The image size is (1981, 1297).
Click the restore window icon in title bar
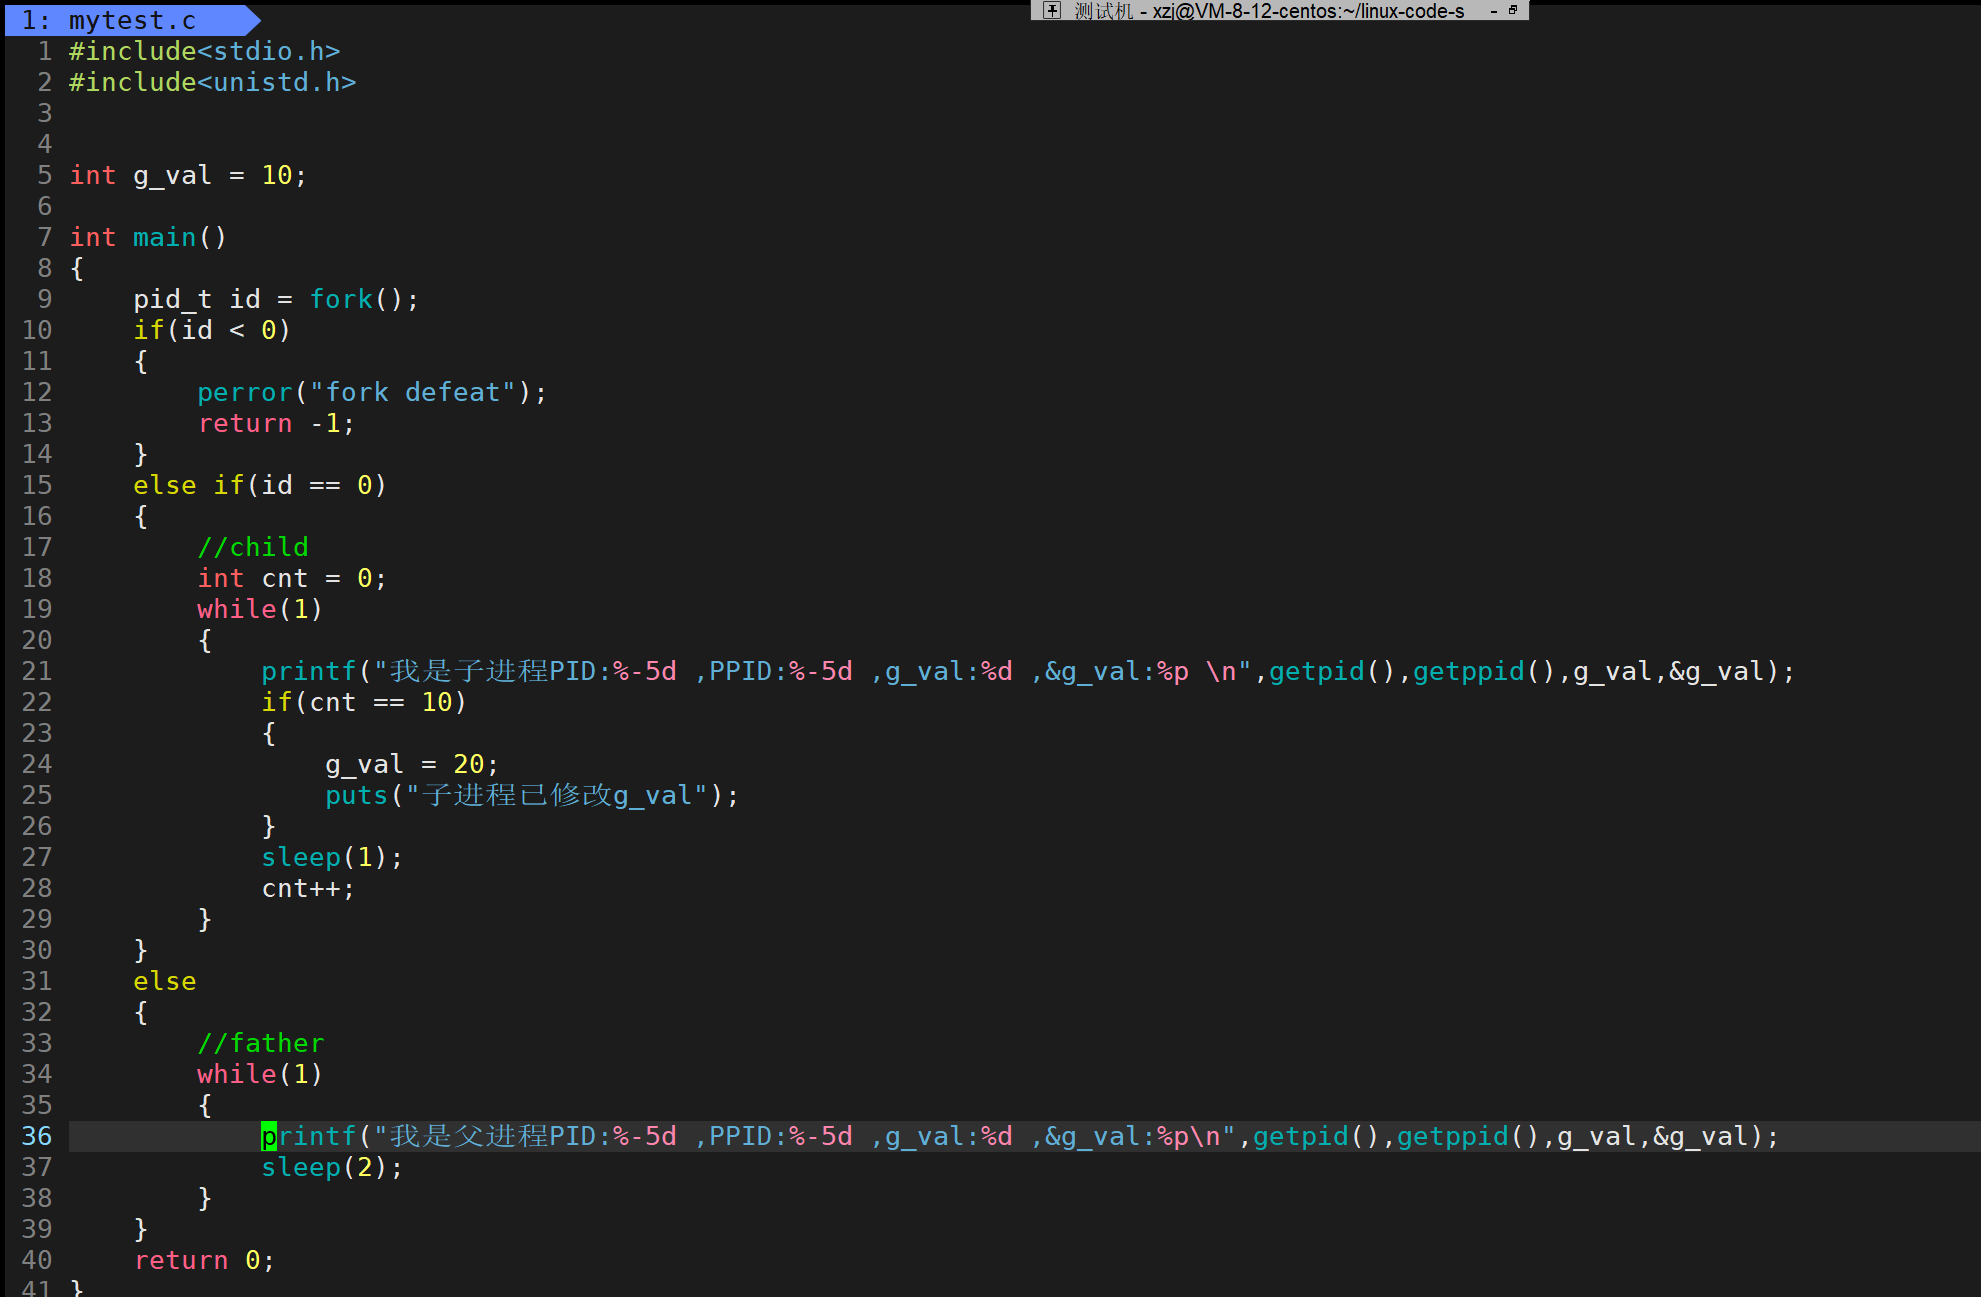1513,10
